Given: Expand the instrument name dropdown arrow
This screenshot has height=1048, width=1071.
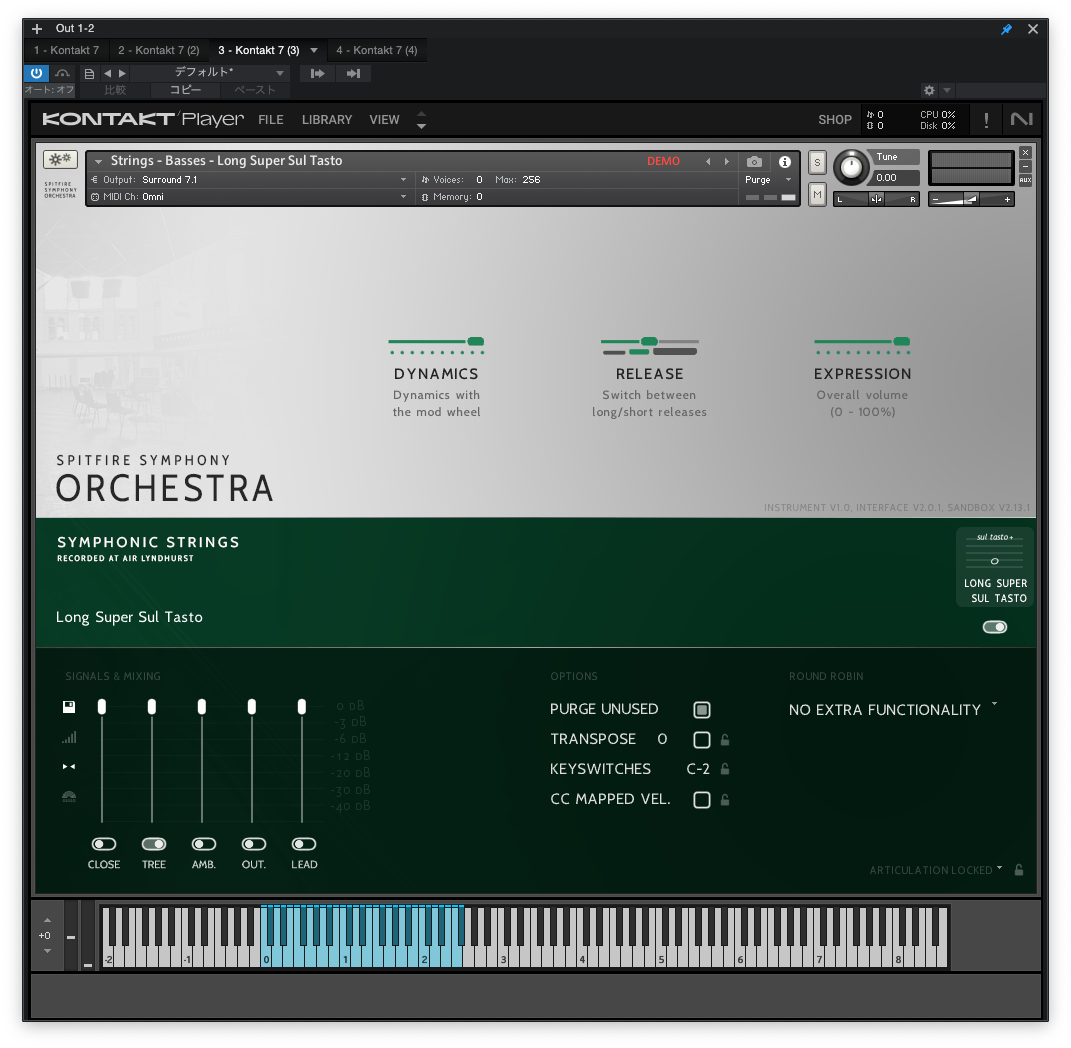Looking at the screenshot, I should coord(98,162).
